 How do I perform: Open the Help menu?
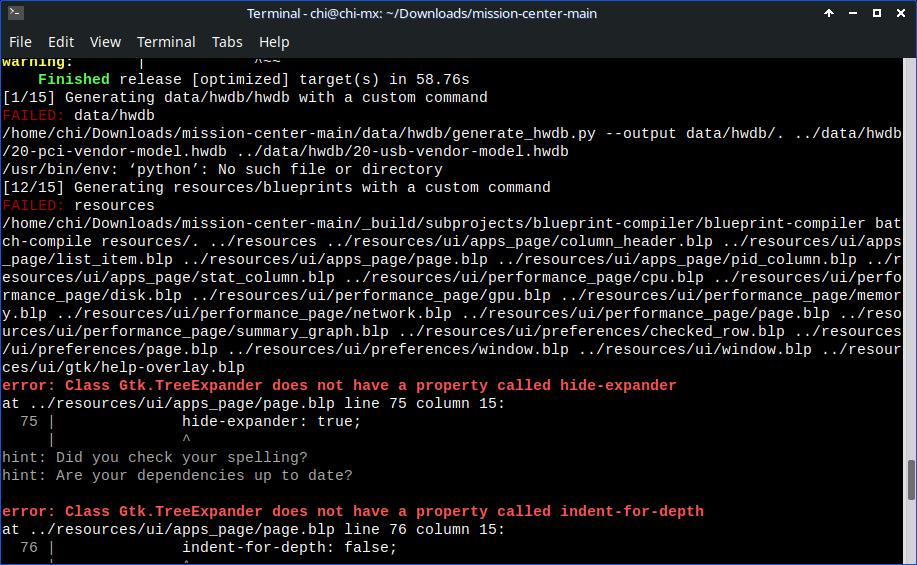pos(274,42)
